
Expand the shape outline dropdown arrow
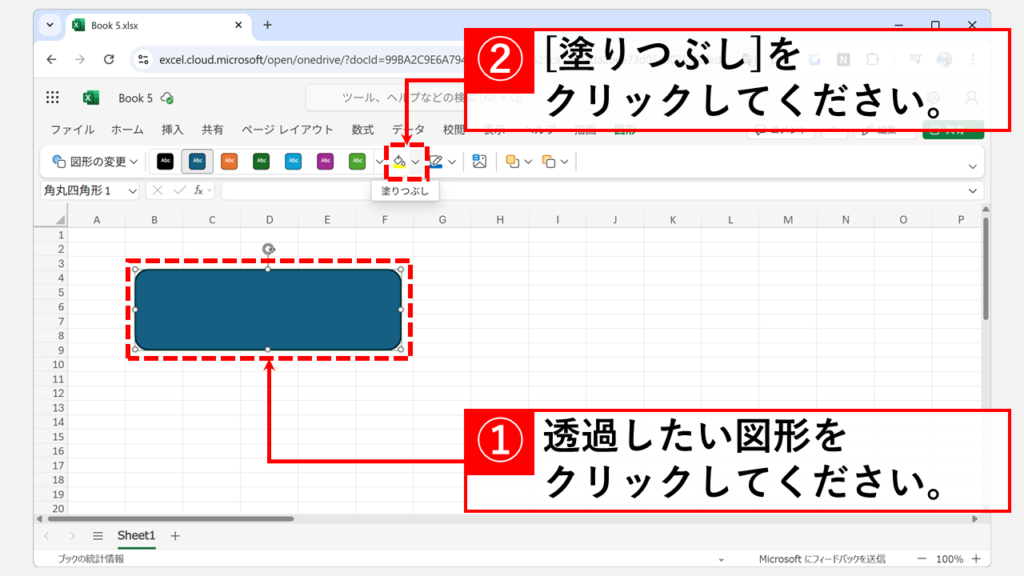point(452,162)
